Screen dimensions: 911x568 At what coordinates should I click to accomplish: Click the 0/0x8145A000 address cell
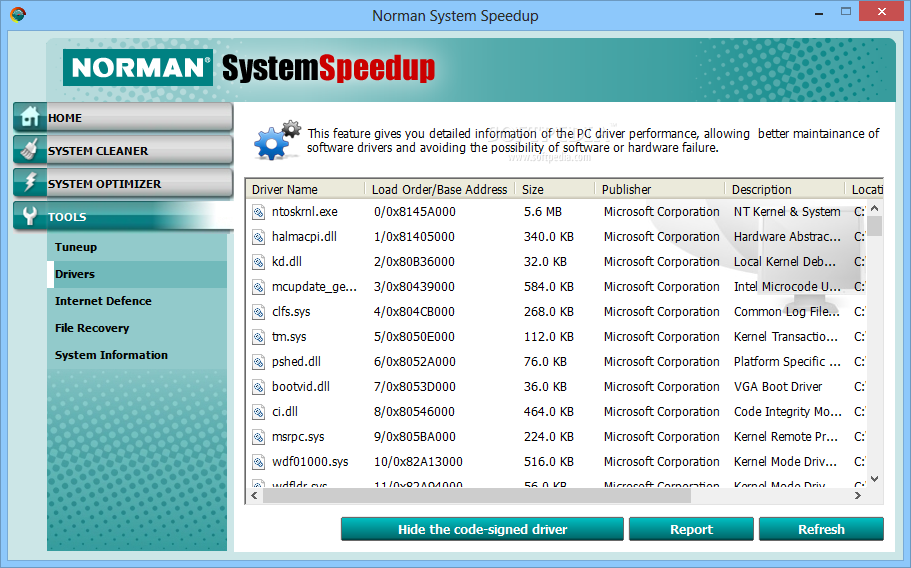click(415, 212)
